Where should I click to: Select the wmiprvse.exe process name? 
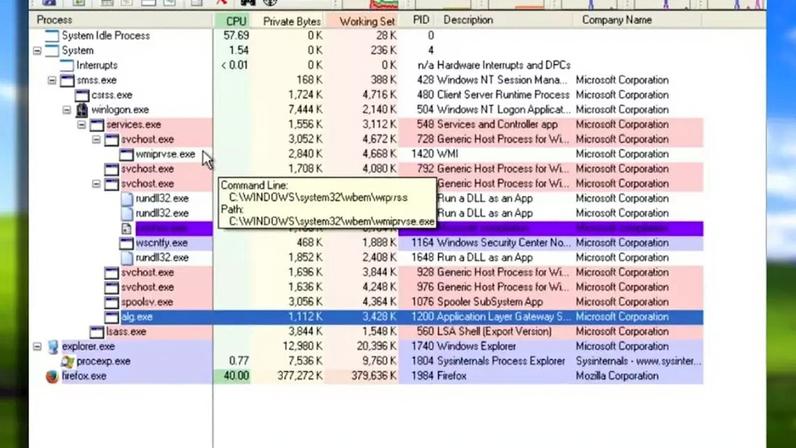165,154
